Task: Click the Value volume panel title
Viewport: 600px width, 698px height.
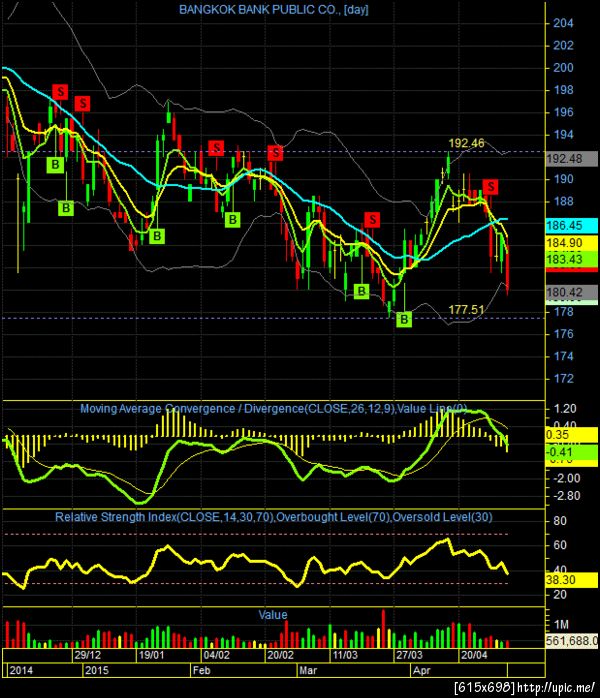Action: [273, 615]
